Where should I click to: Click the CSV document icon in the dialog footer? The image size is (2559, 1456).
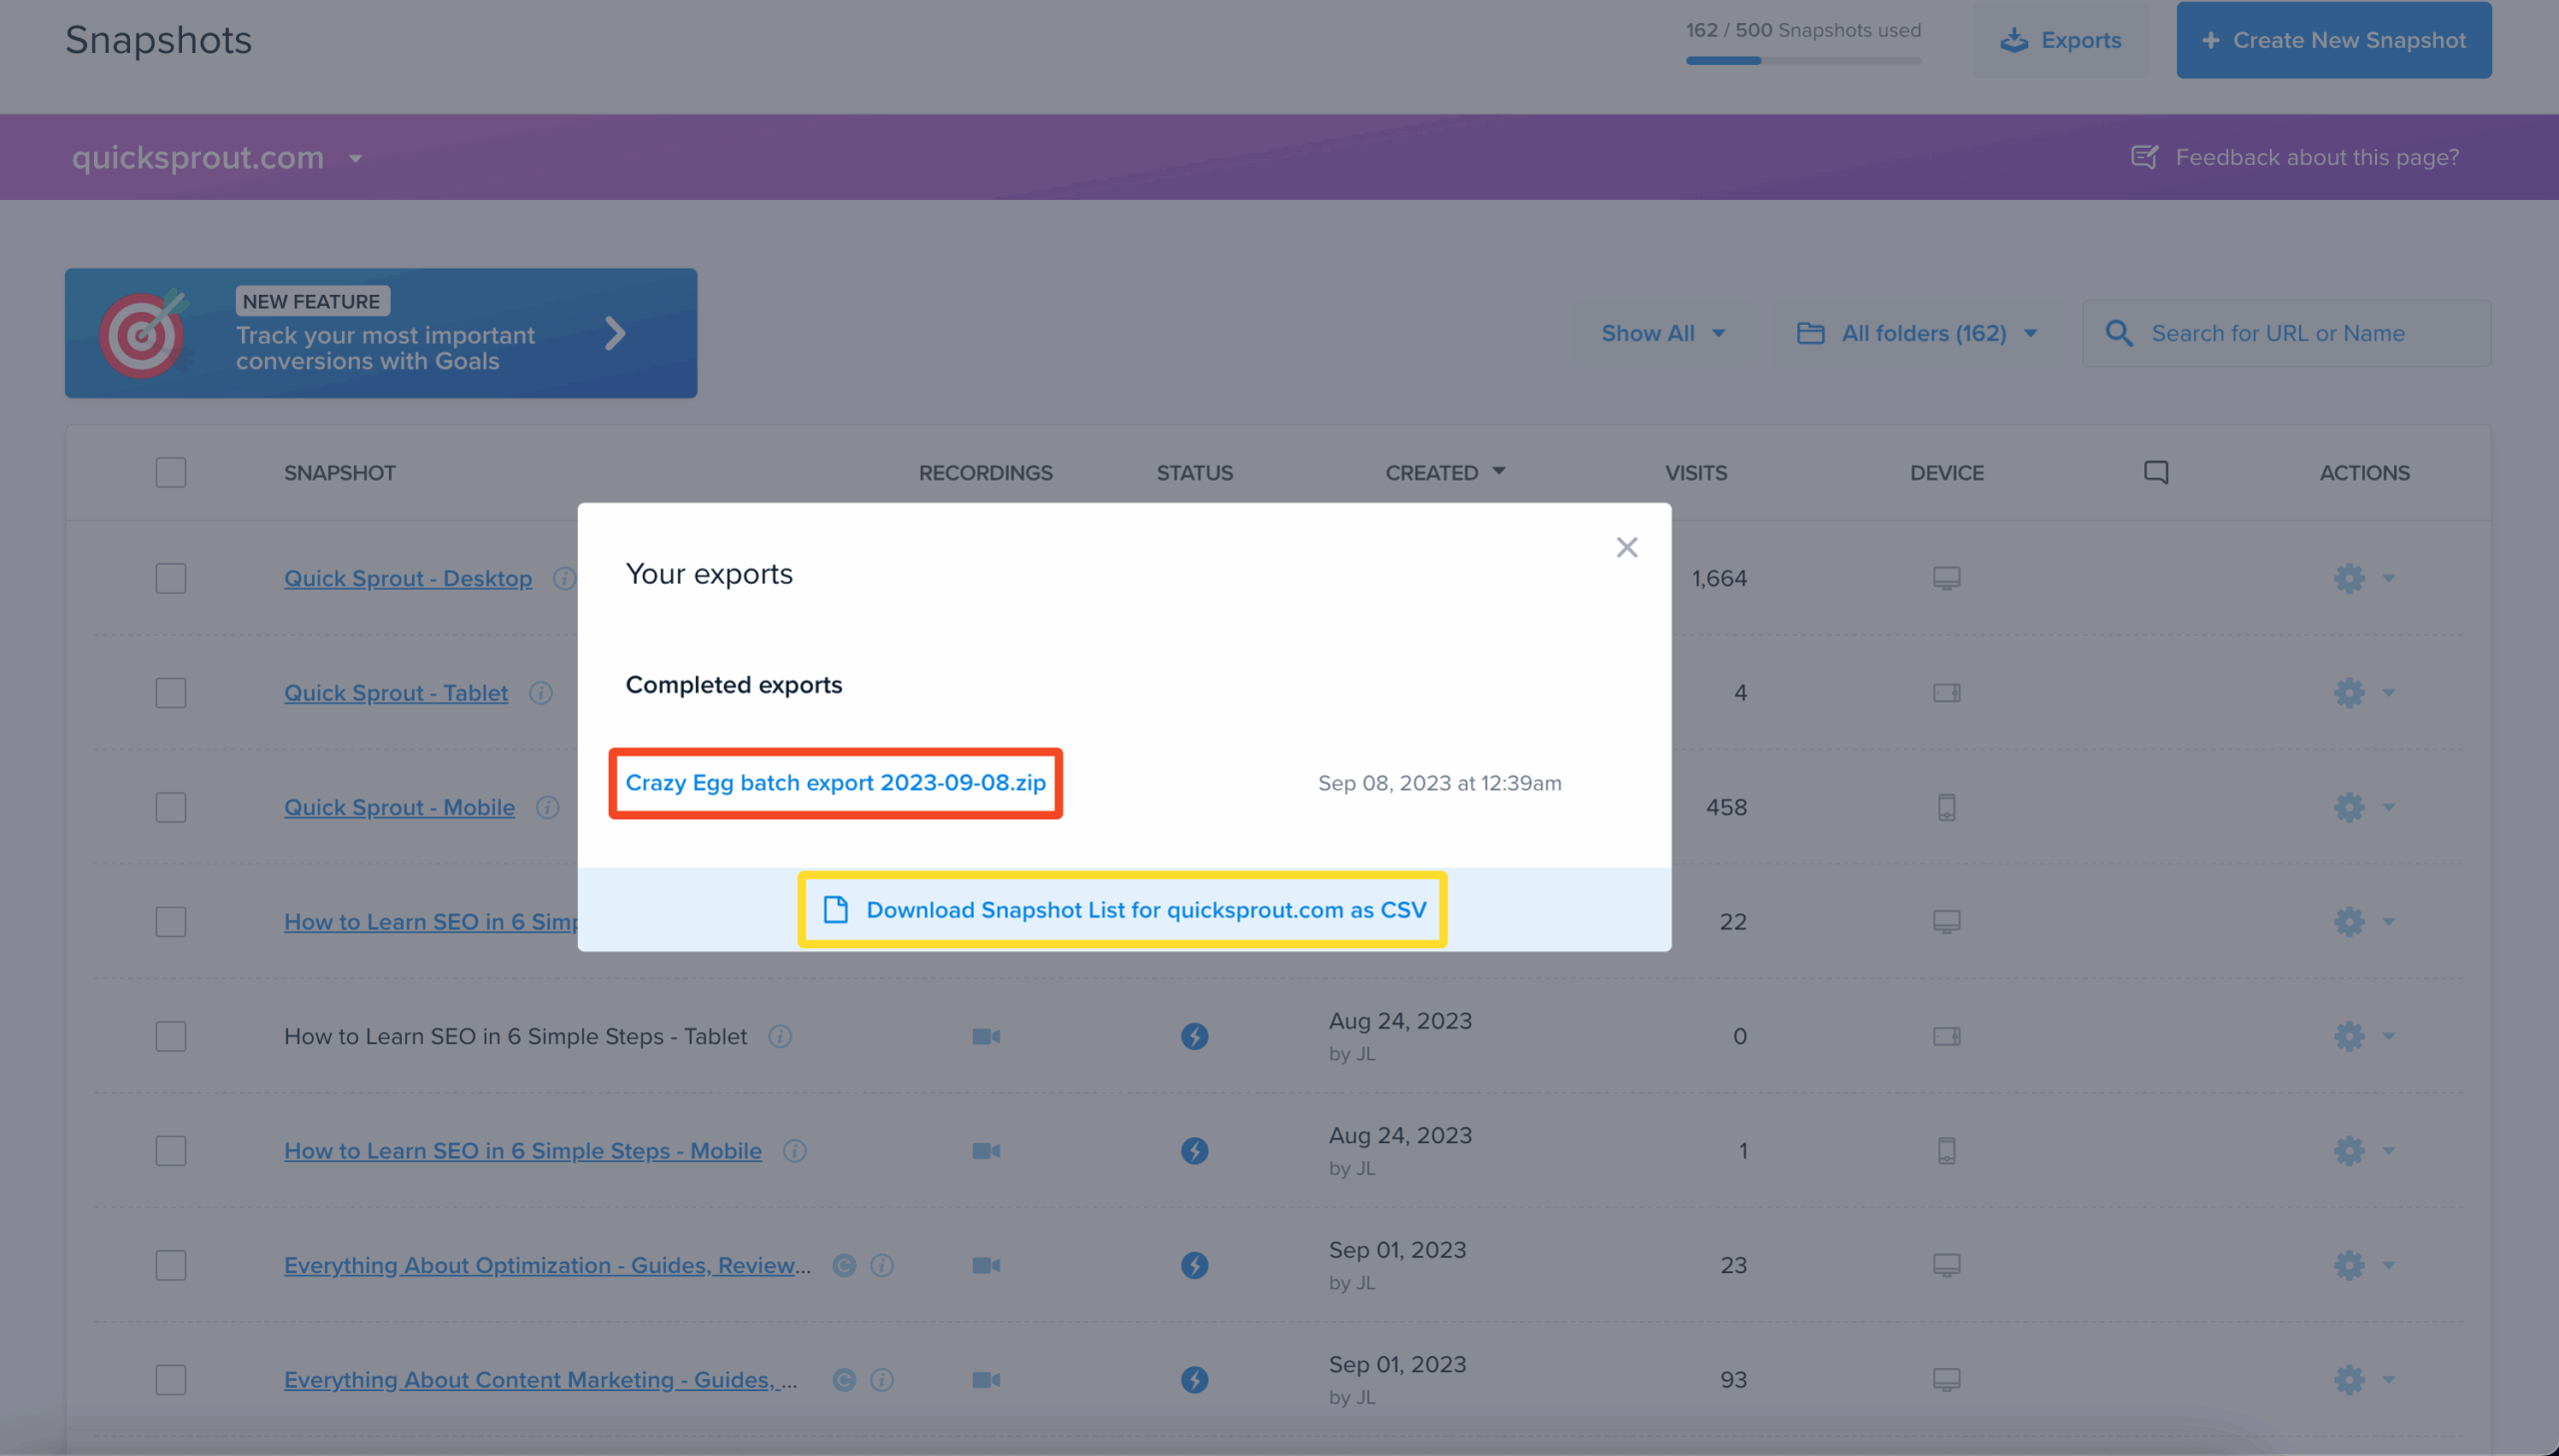[835, 910]
